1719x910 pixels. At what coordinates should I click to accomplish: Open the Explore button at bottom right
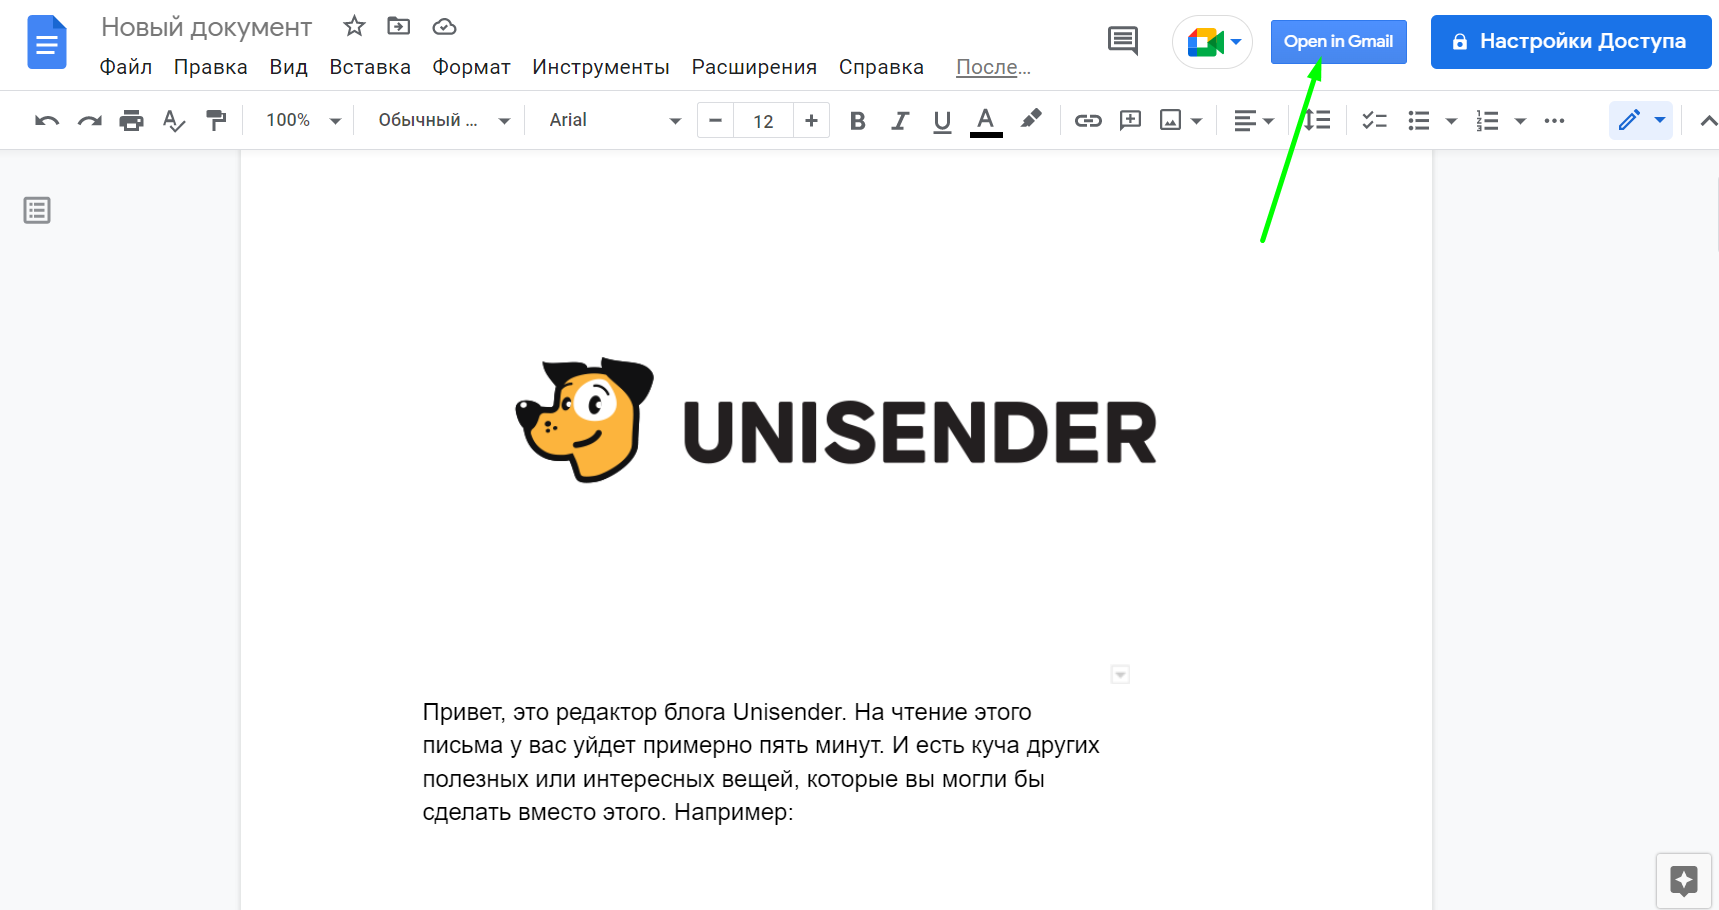(x=1683, y=881)
